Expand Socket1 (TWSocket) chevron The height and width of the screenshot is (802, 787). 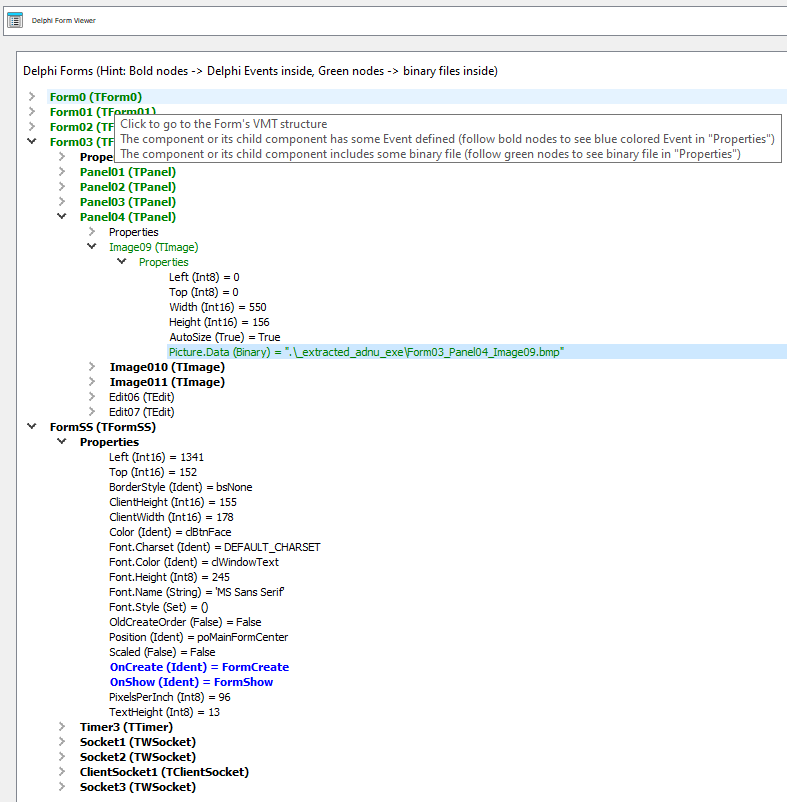[x=62, y=741]
